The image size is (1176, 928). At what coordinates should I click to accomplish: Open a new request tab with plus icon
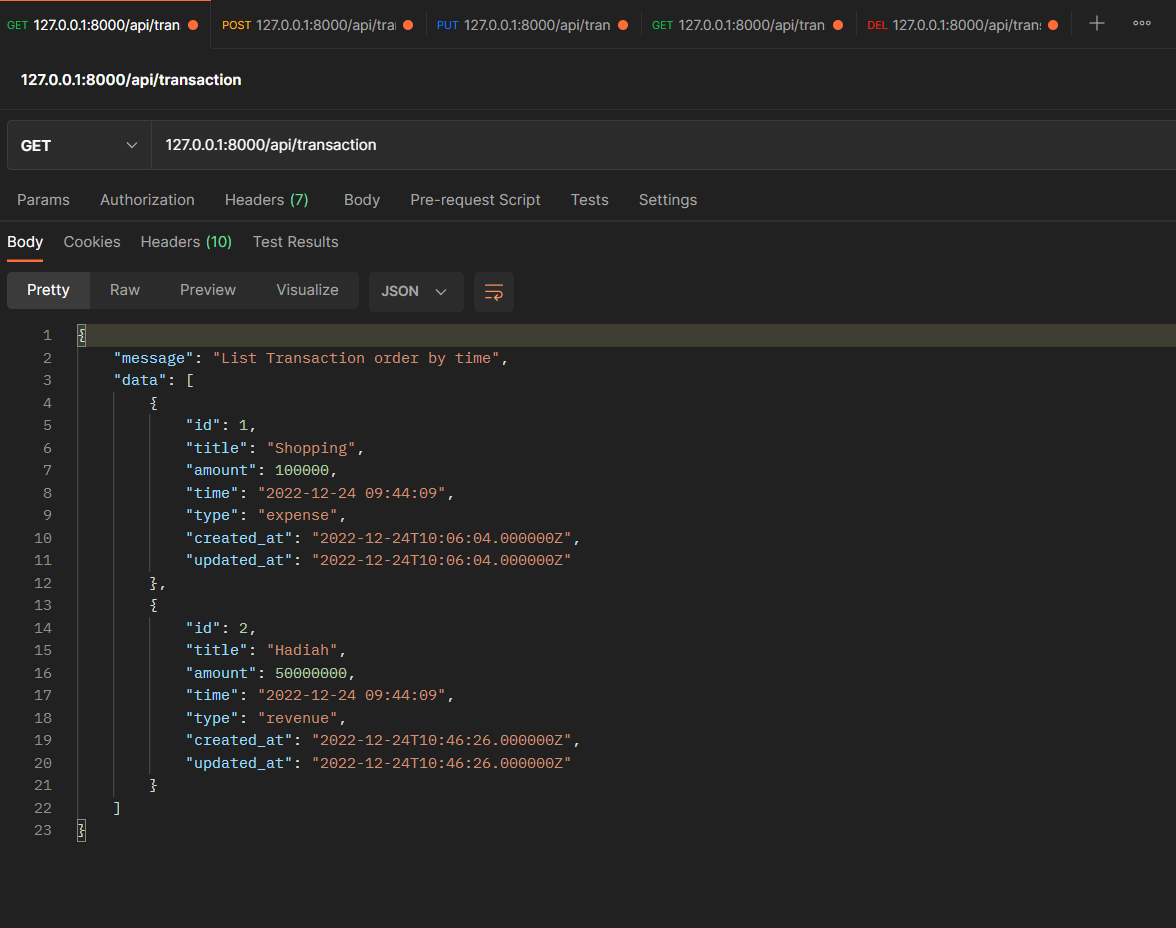(1096, 23)
